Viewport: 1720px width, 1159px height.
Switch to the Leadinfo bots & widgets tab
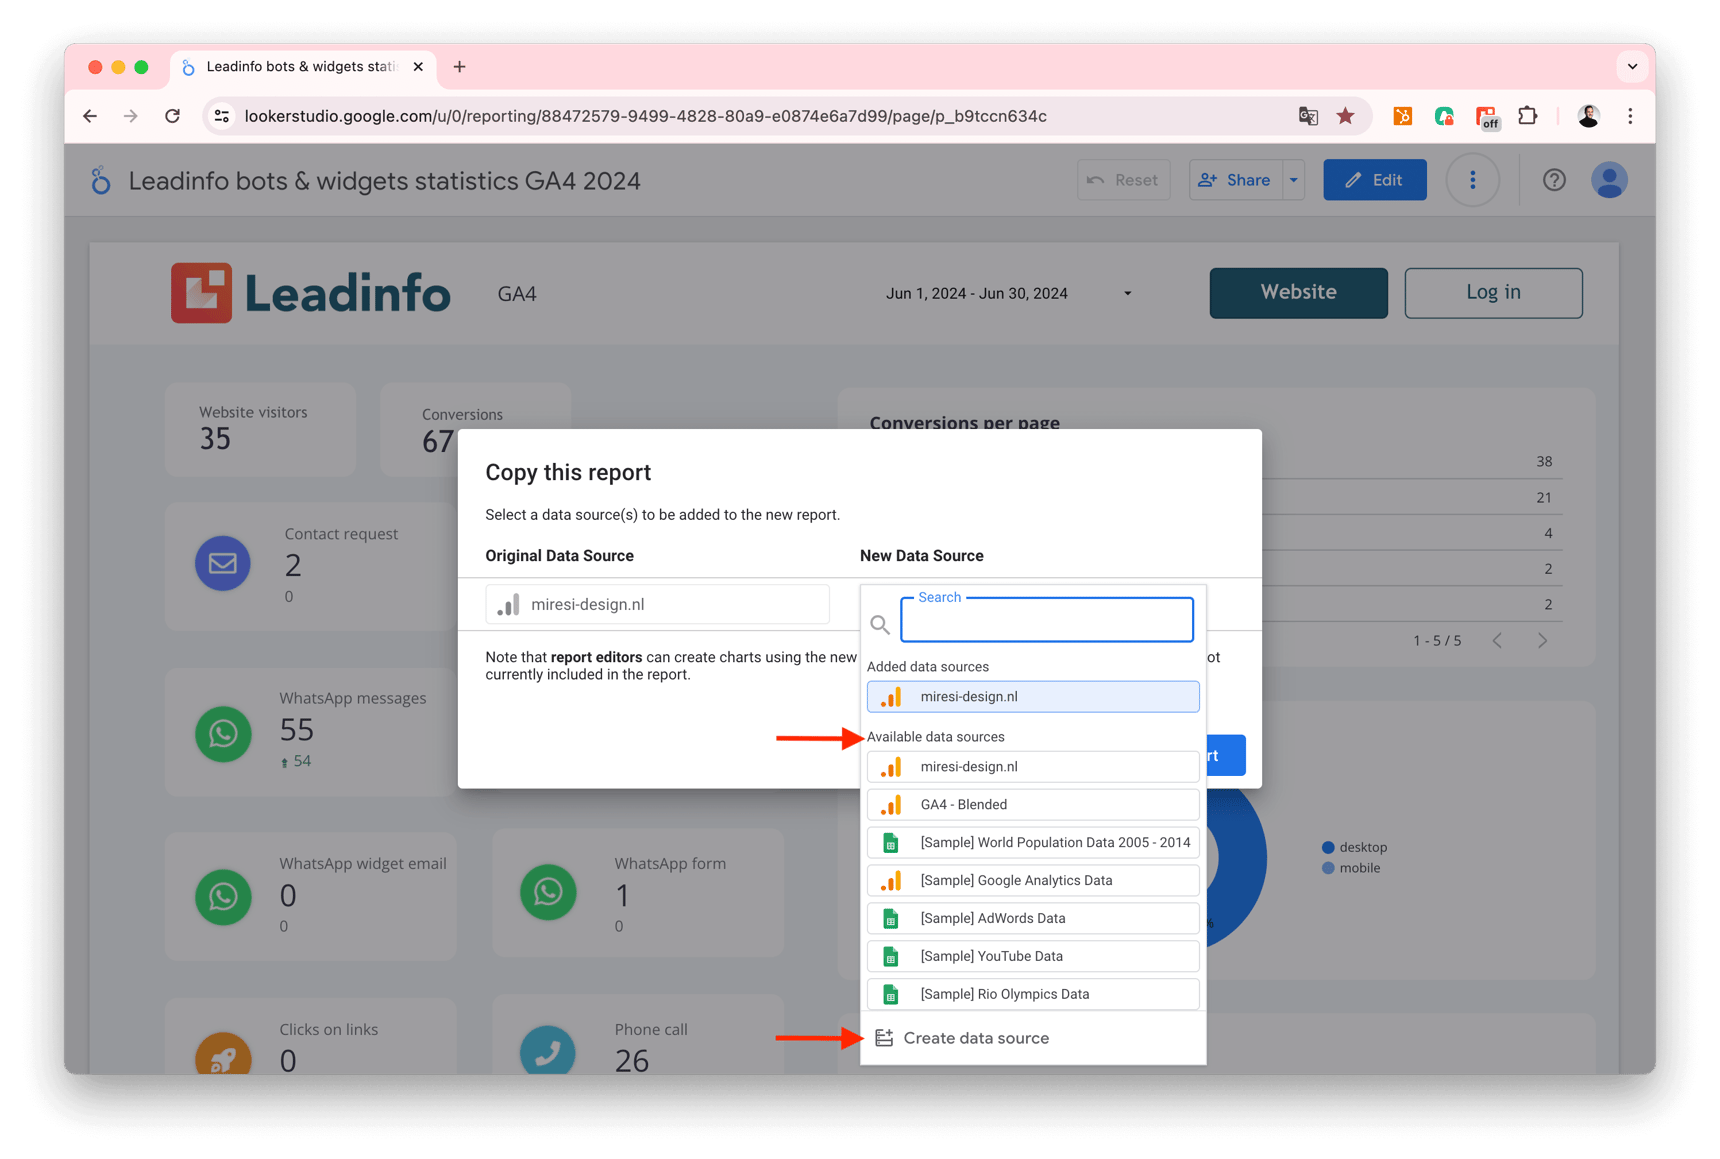(x=290, y=66)
